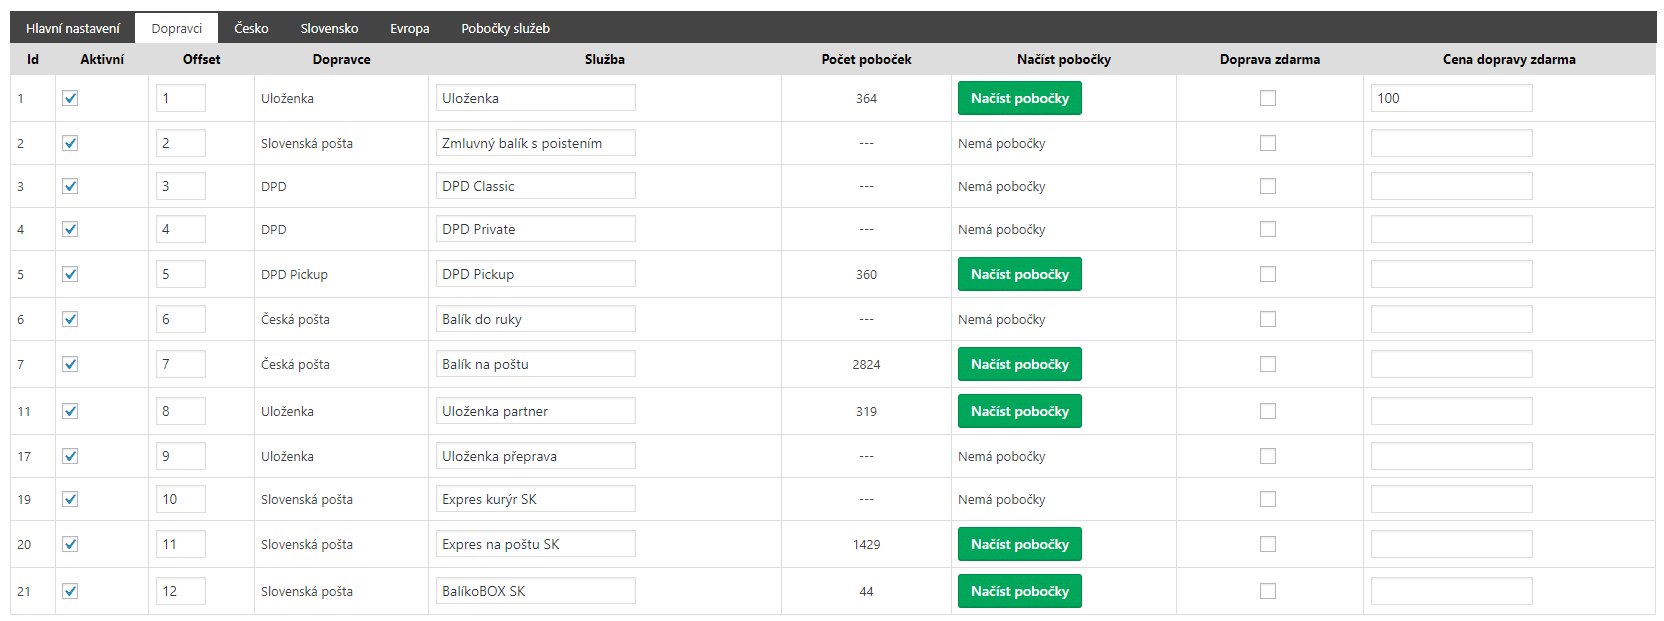Toggle Aktivní checkbox for Expres na poštu SK
This screenshot has height=621, width=1664.
(x=70, y=544)
